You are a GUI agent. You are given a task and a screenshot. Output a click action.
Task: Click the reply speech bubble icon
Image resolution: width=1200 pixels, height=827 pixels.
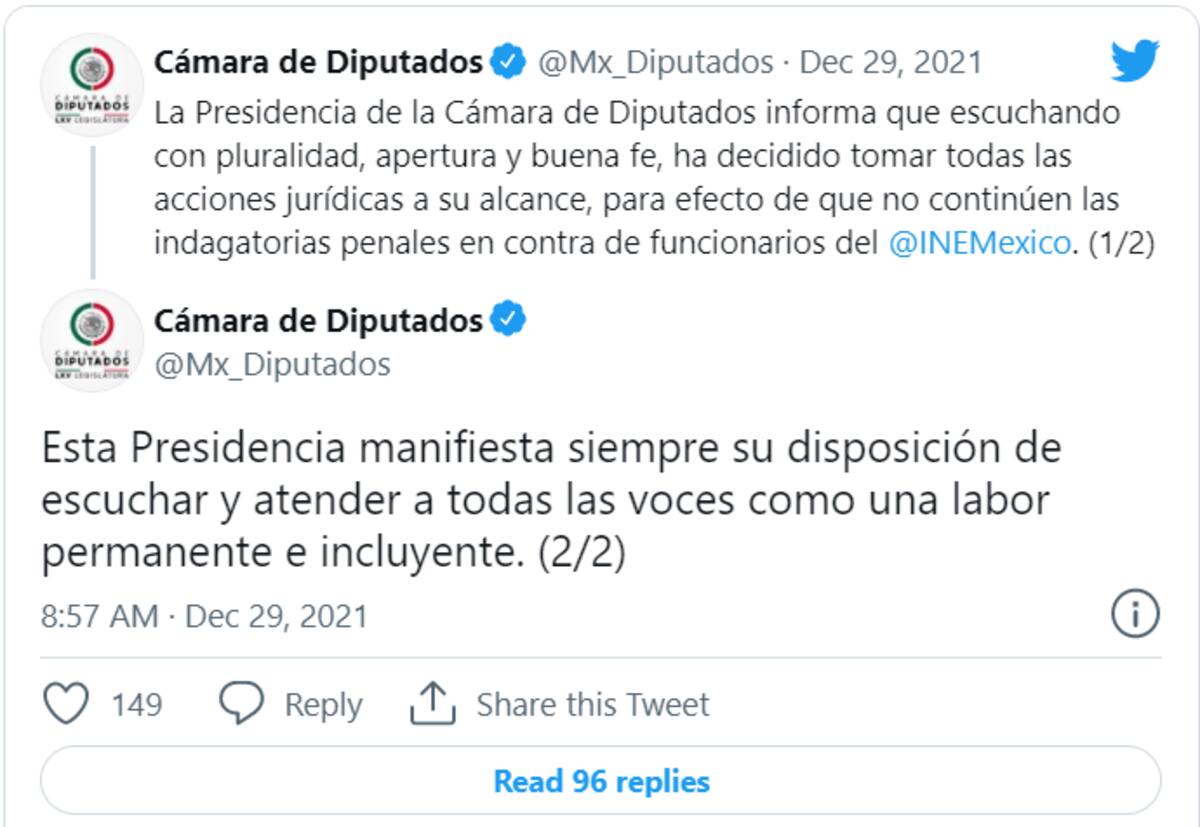pos(241,703)
